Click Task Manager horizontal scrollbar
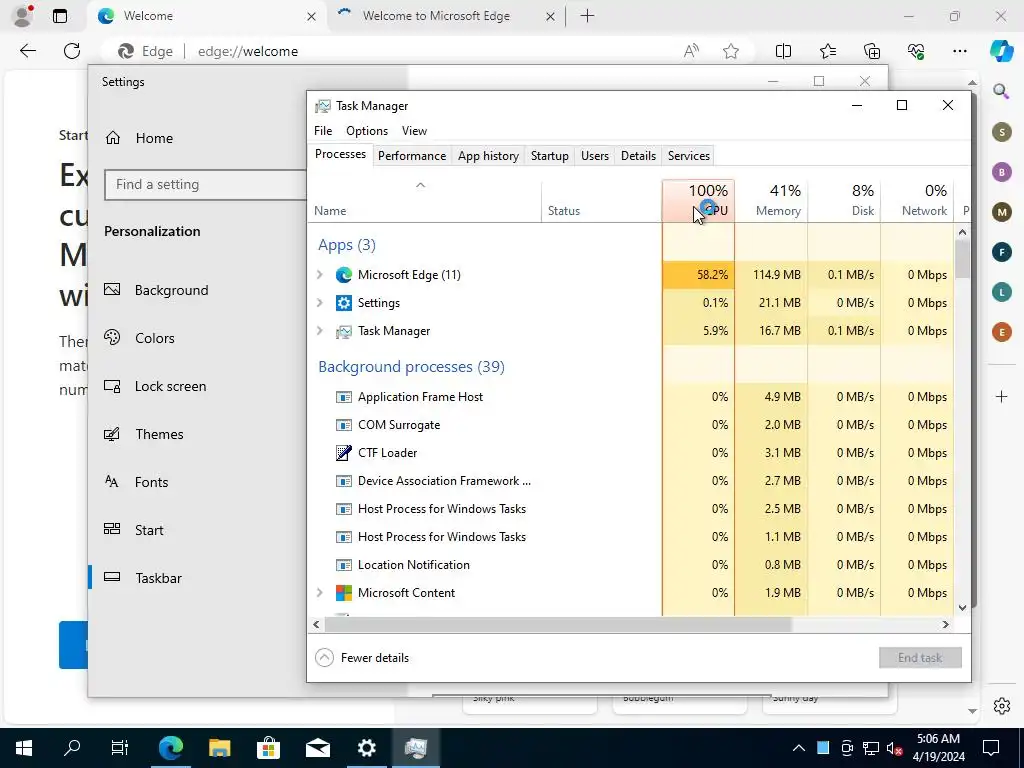The height and width of the screenshot is (768, 1024). (558, 624)
